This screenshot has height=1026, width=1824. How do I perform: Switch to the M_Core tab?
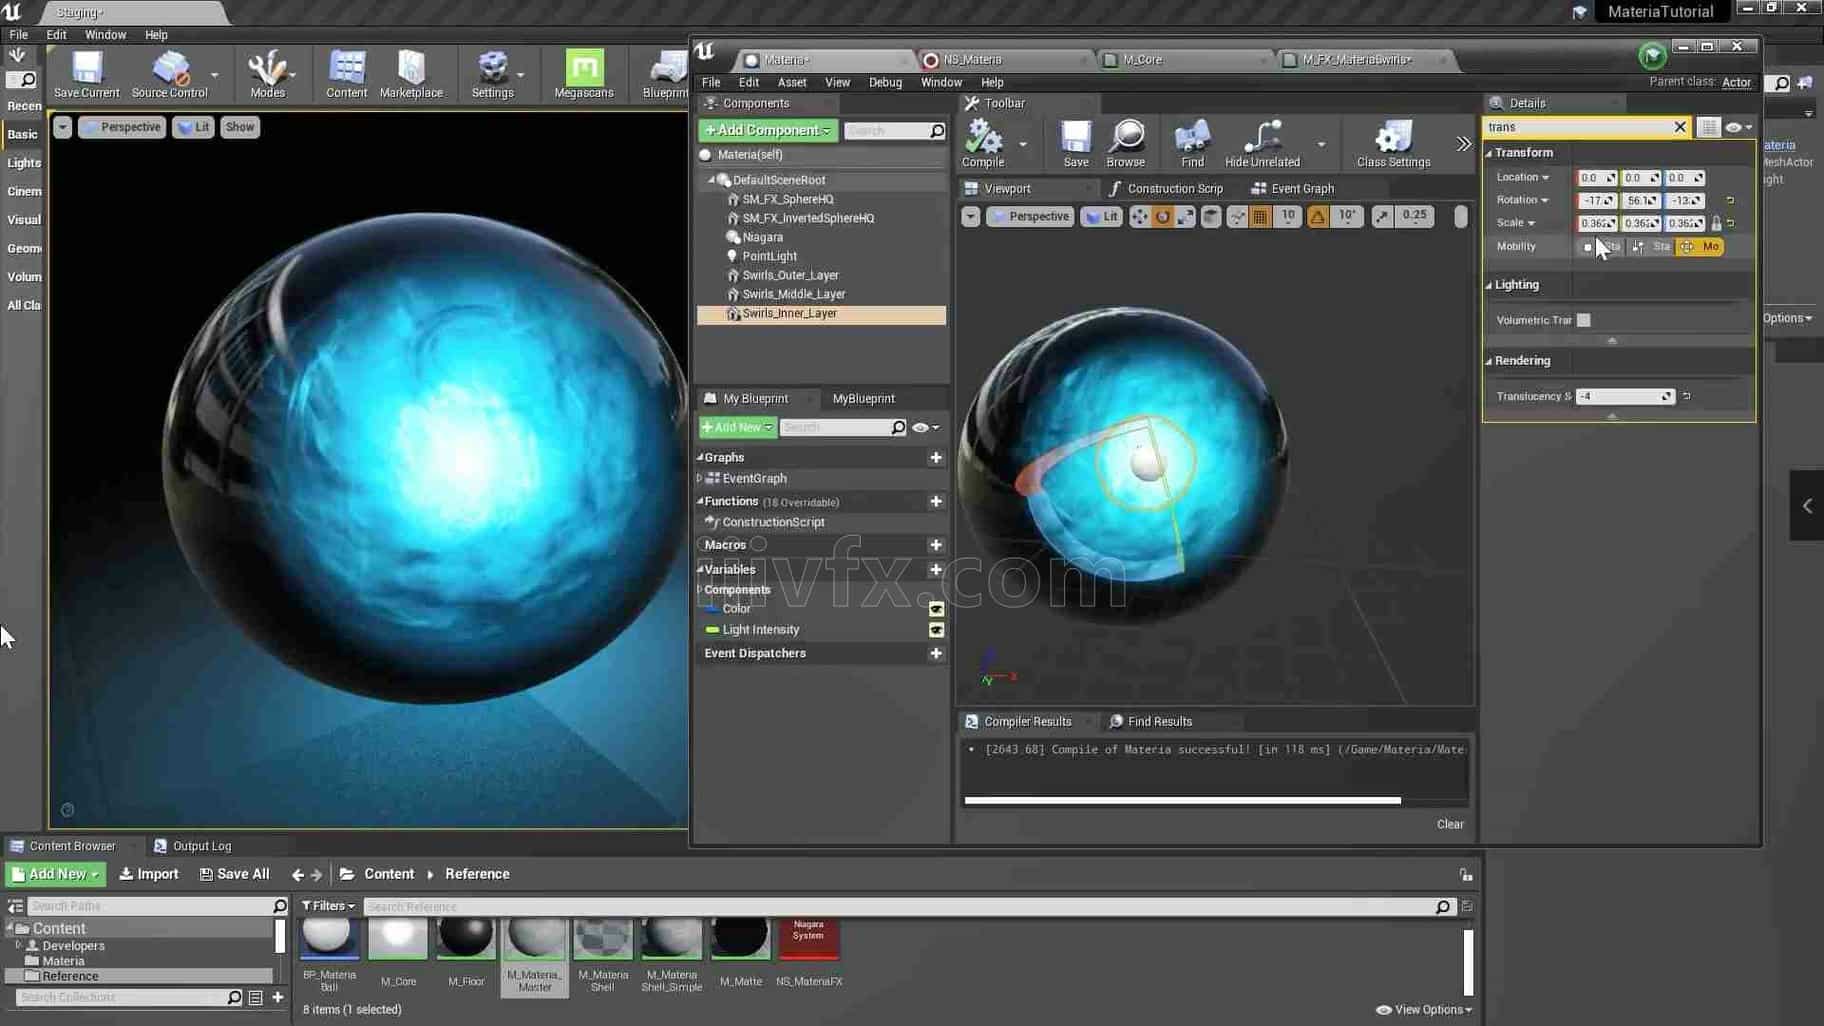1142,60
